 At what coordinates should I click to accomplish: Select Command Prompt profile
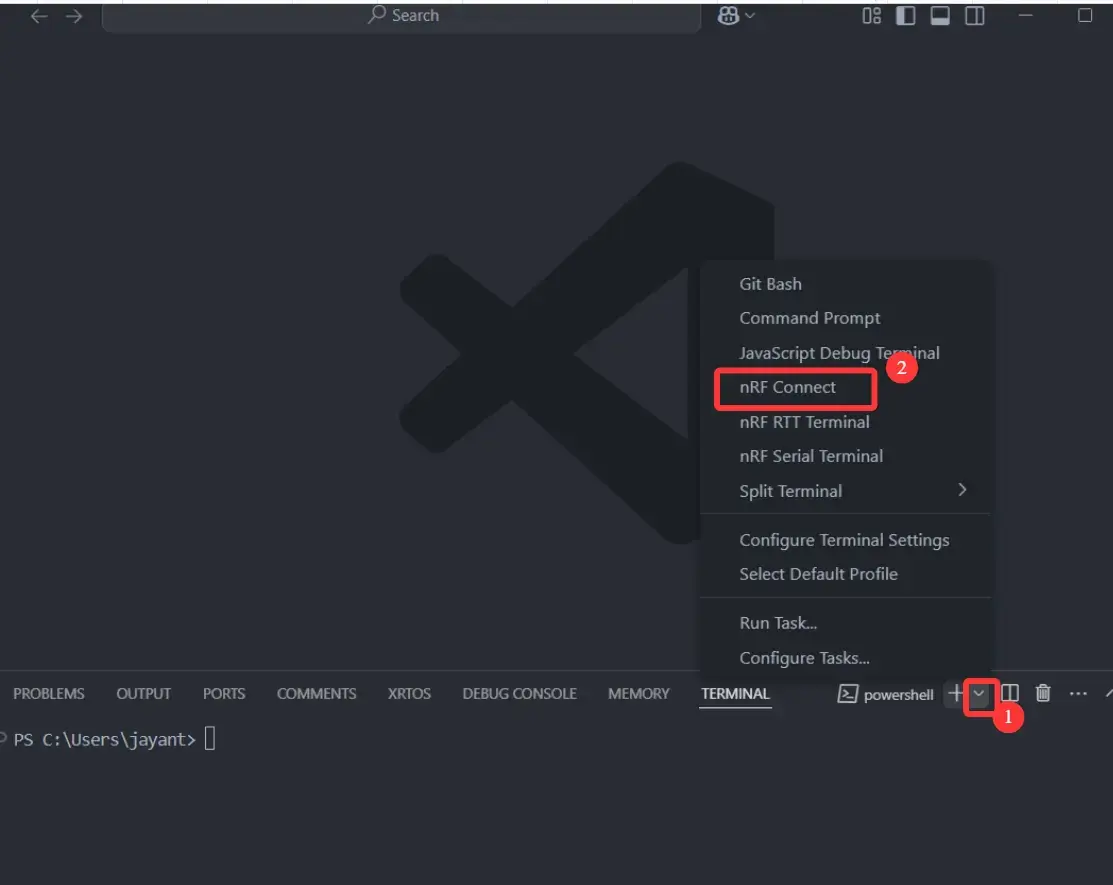click(x=845, y=318)
